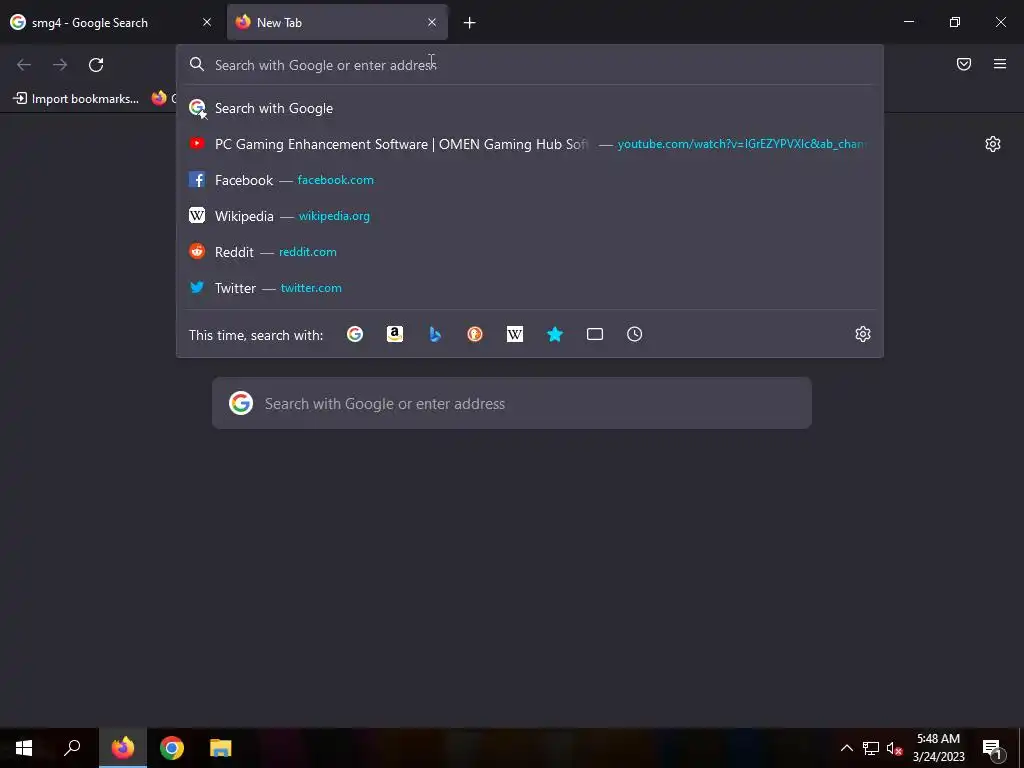The width and height of the screenshot is (1024, 768).
Task: Select Firefox in the taskbar
Action: (x=123, y=748)
